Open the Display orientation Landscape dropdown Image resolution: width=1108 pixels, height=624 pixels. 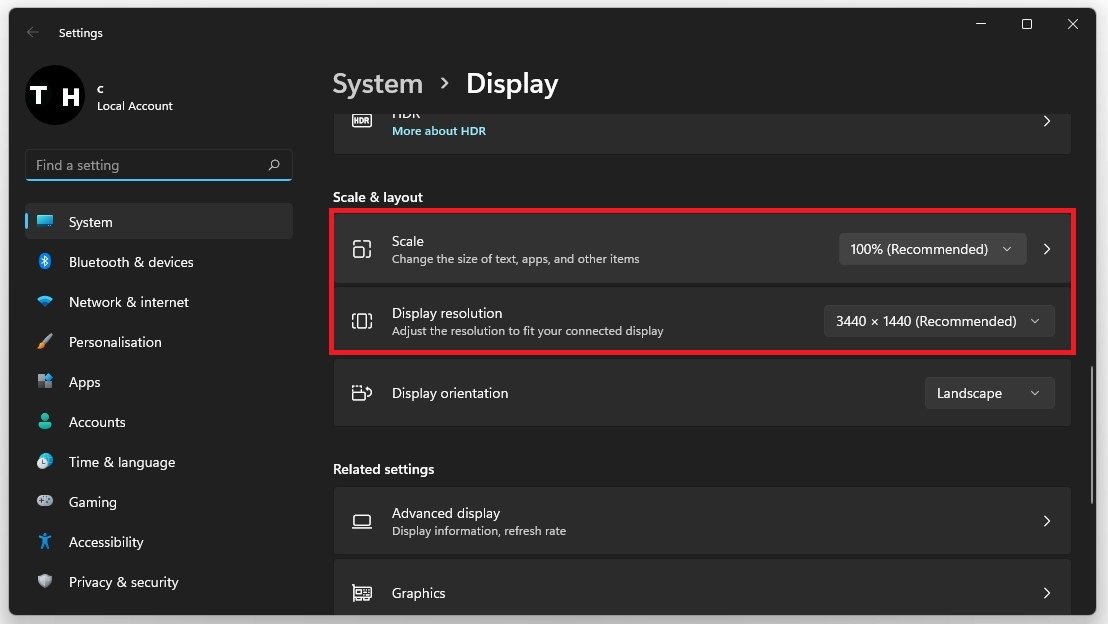(988, 393)
